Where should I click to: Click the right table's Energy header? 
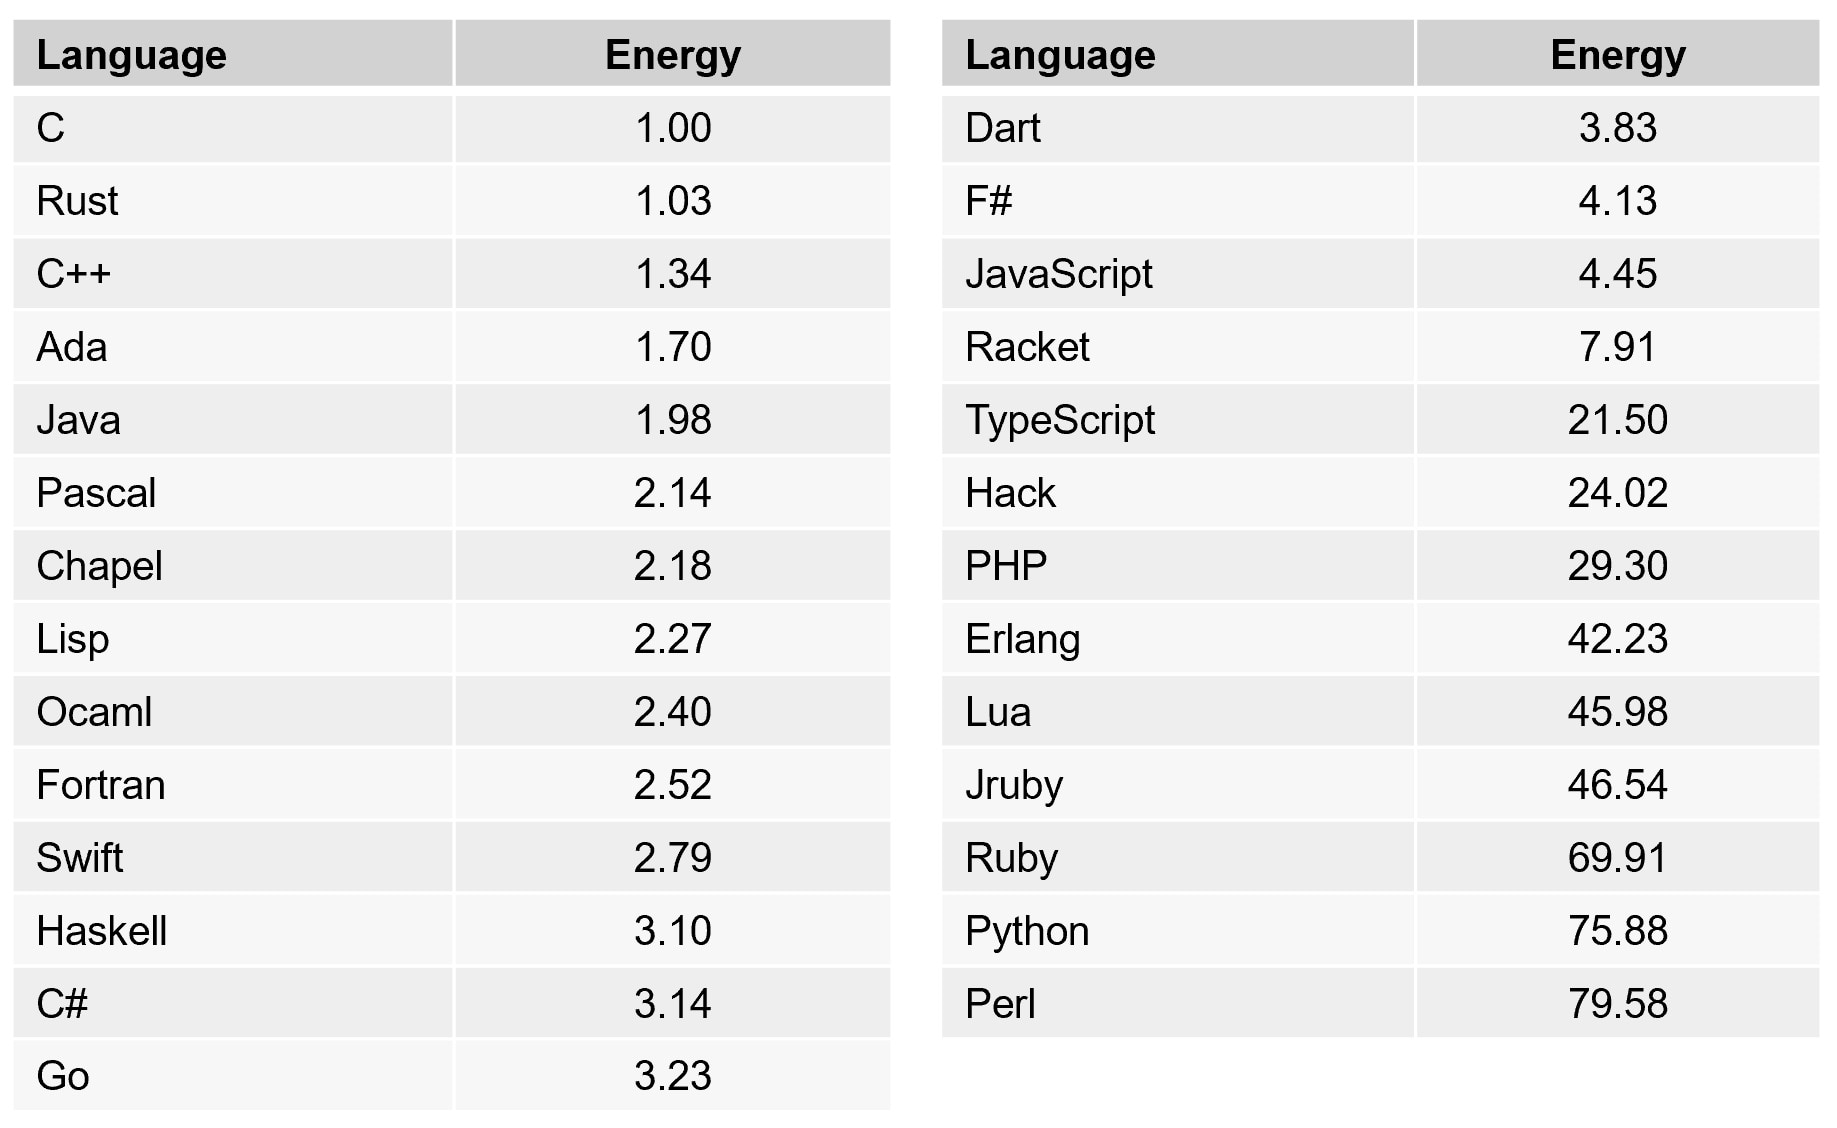pos(1617,55)
